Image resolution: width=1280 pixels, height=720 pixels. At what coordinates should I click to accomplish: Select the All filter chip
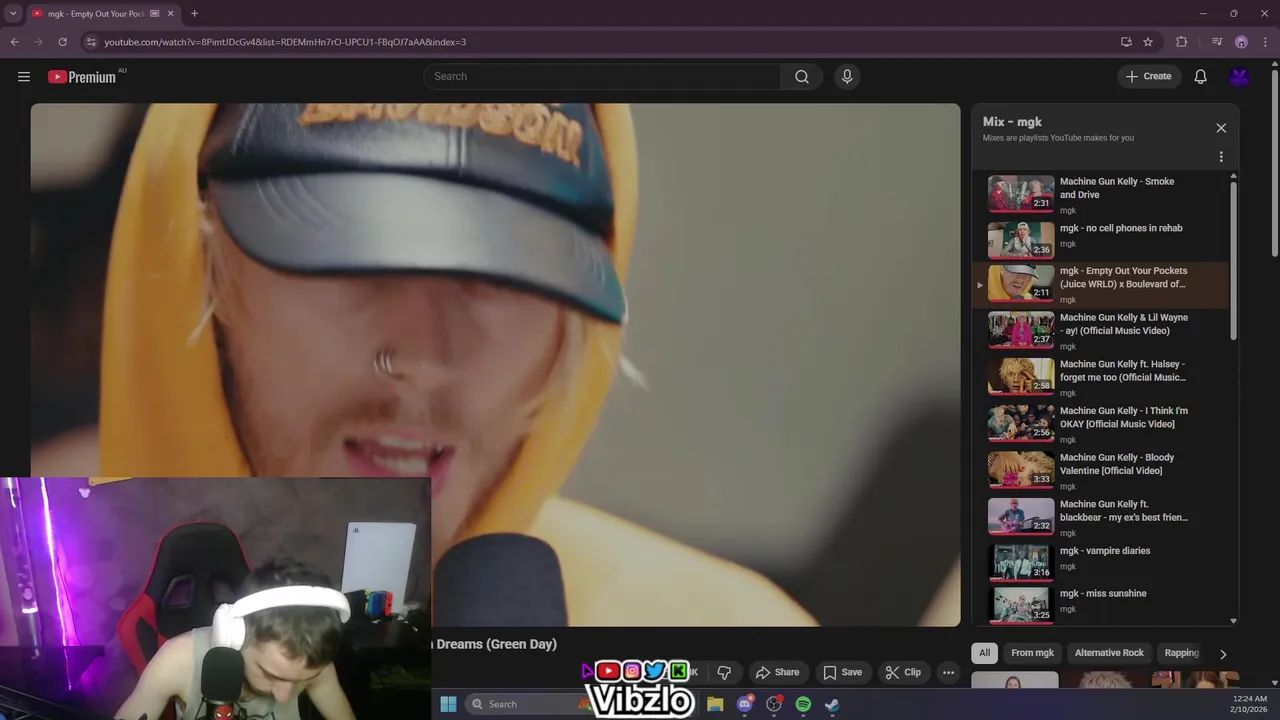[x=984, y=653]
